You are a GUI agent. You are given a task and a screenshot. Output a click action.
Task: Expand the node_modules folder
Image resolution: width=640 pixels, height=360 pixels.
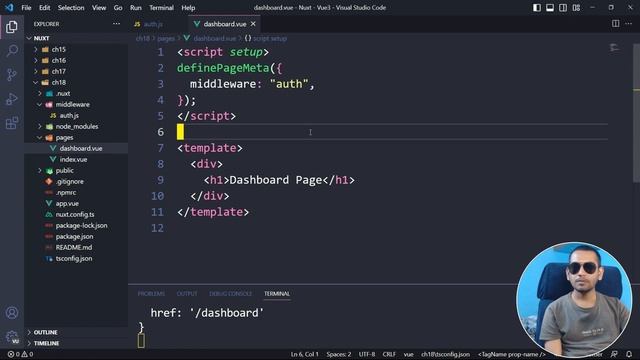pos(76,127)
